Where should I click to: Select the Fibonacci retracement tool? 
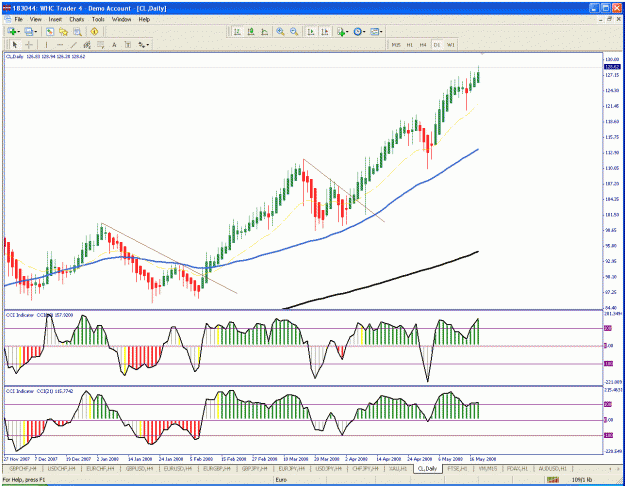tap(100, 45)
